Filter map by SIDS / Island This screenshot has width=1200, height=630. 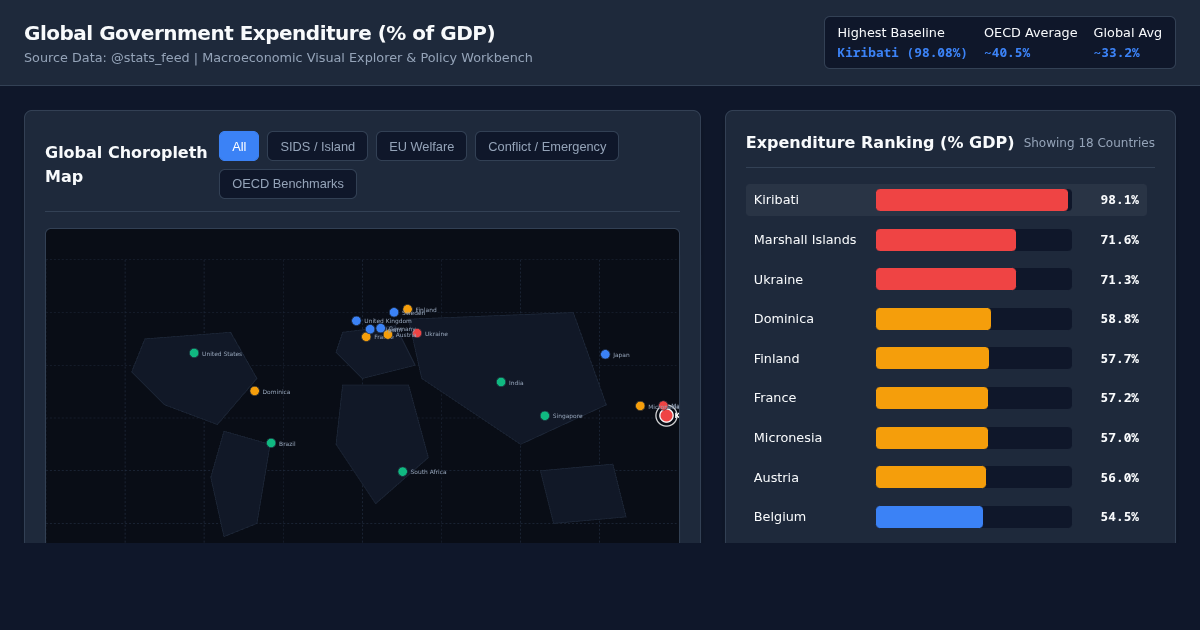tap(317, 146)
